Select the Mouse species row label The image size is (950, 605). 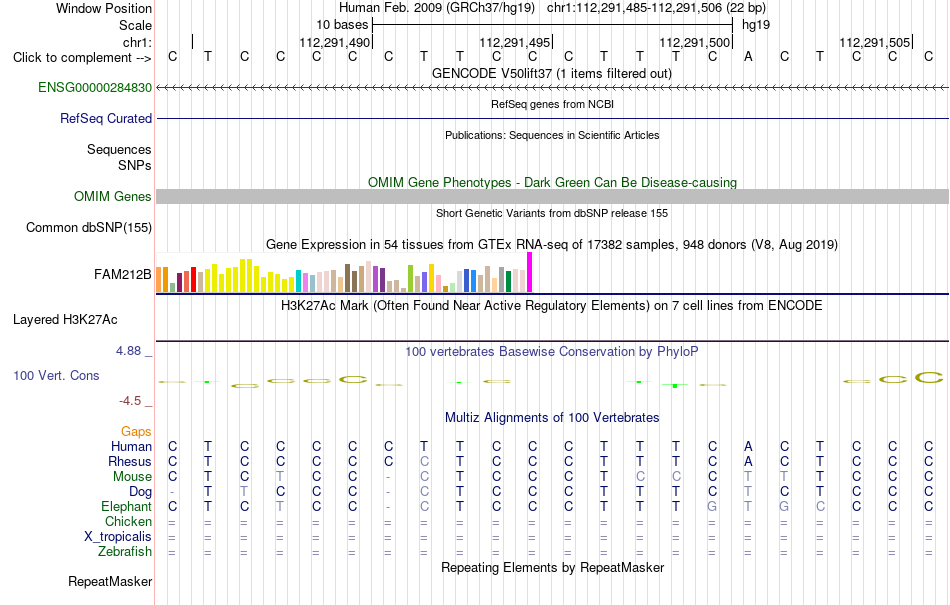pyautogui.click(x=133, y=477)
